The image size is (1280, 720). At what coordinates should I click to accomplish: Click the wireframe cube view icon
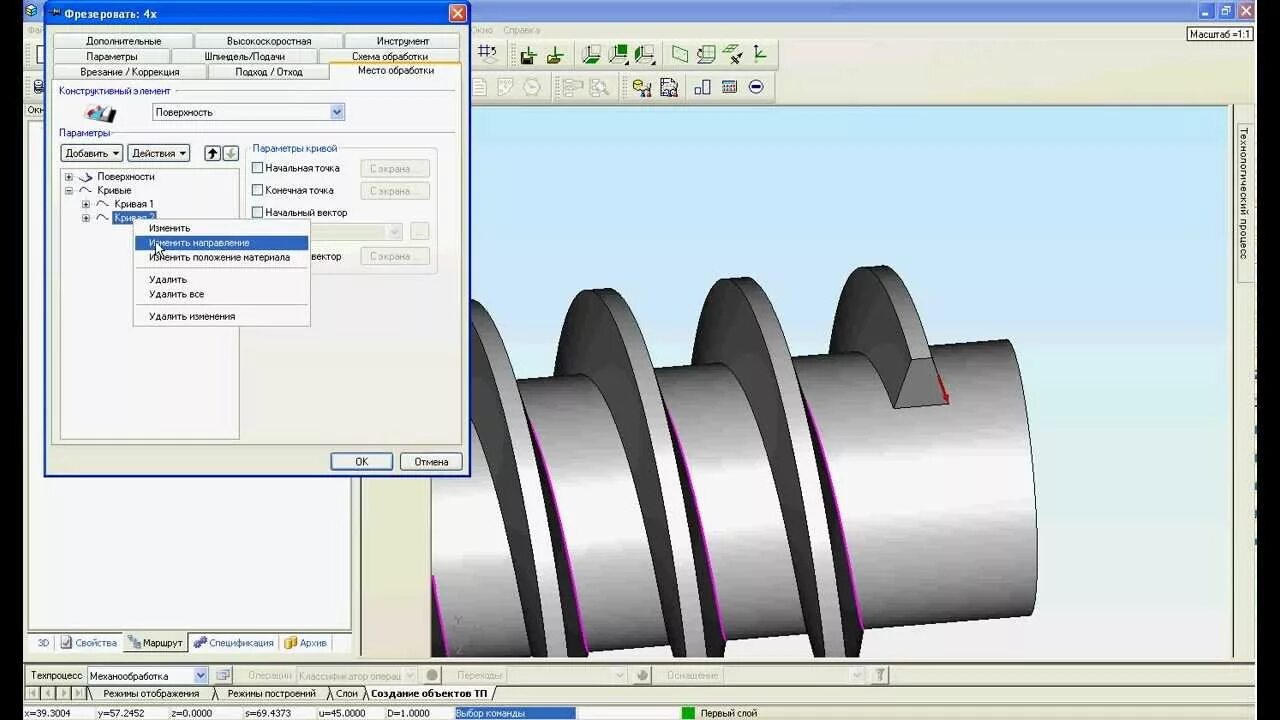(707, 55)
